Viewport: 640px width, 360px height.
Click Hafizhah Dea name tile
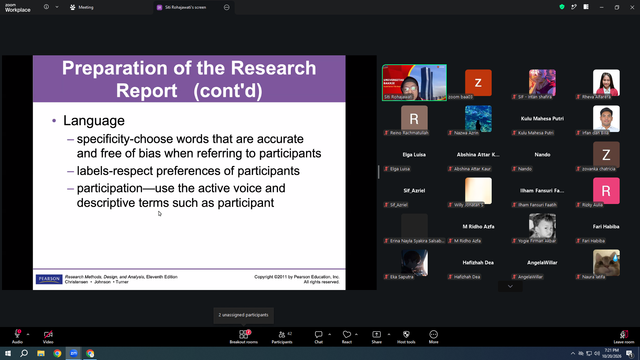pos(478,262)
